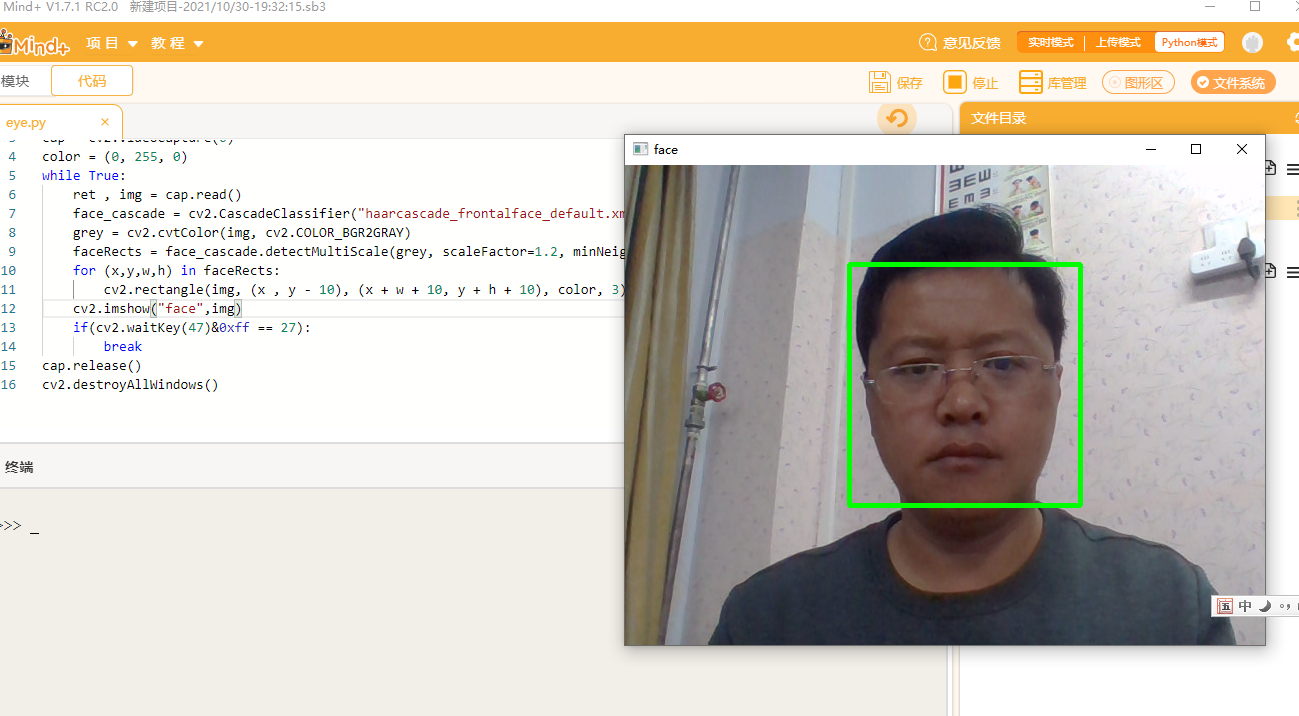The height and width of the screenshot is (716, 1299).
Task: Click the add-file icon in file directory
Action: coord(1270,168)
